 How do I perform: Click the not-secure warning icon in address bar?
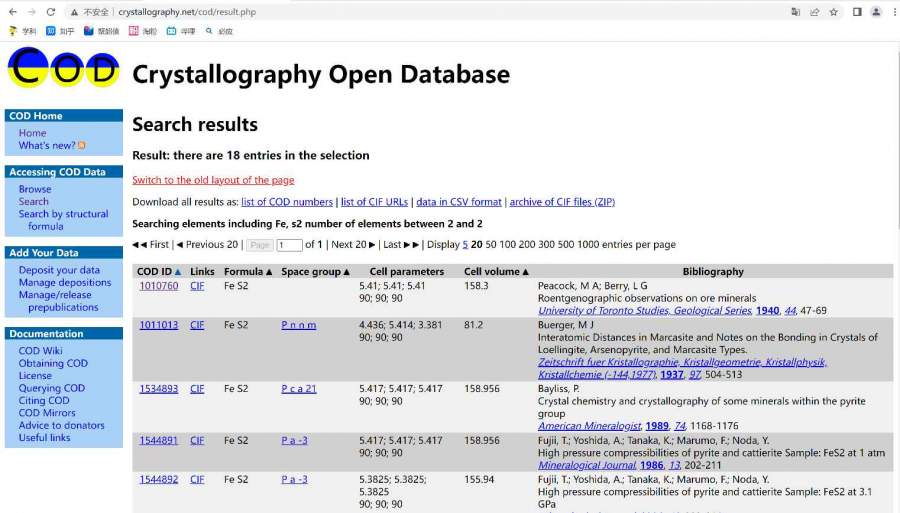[75, 12]
